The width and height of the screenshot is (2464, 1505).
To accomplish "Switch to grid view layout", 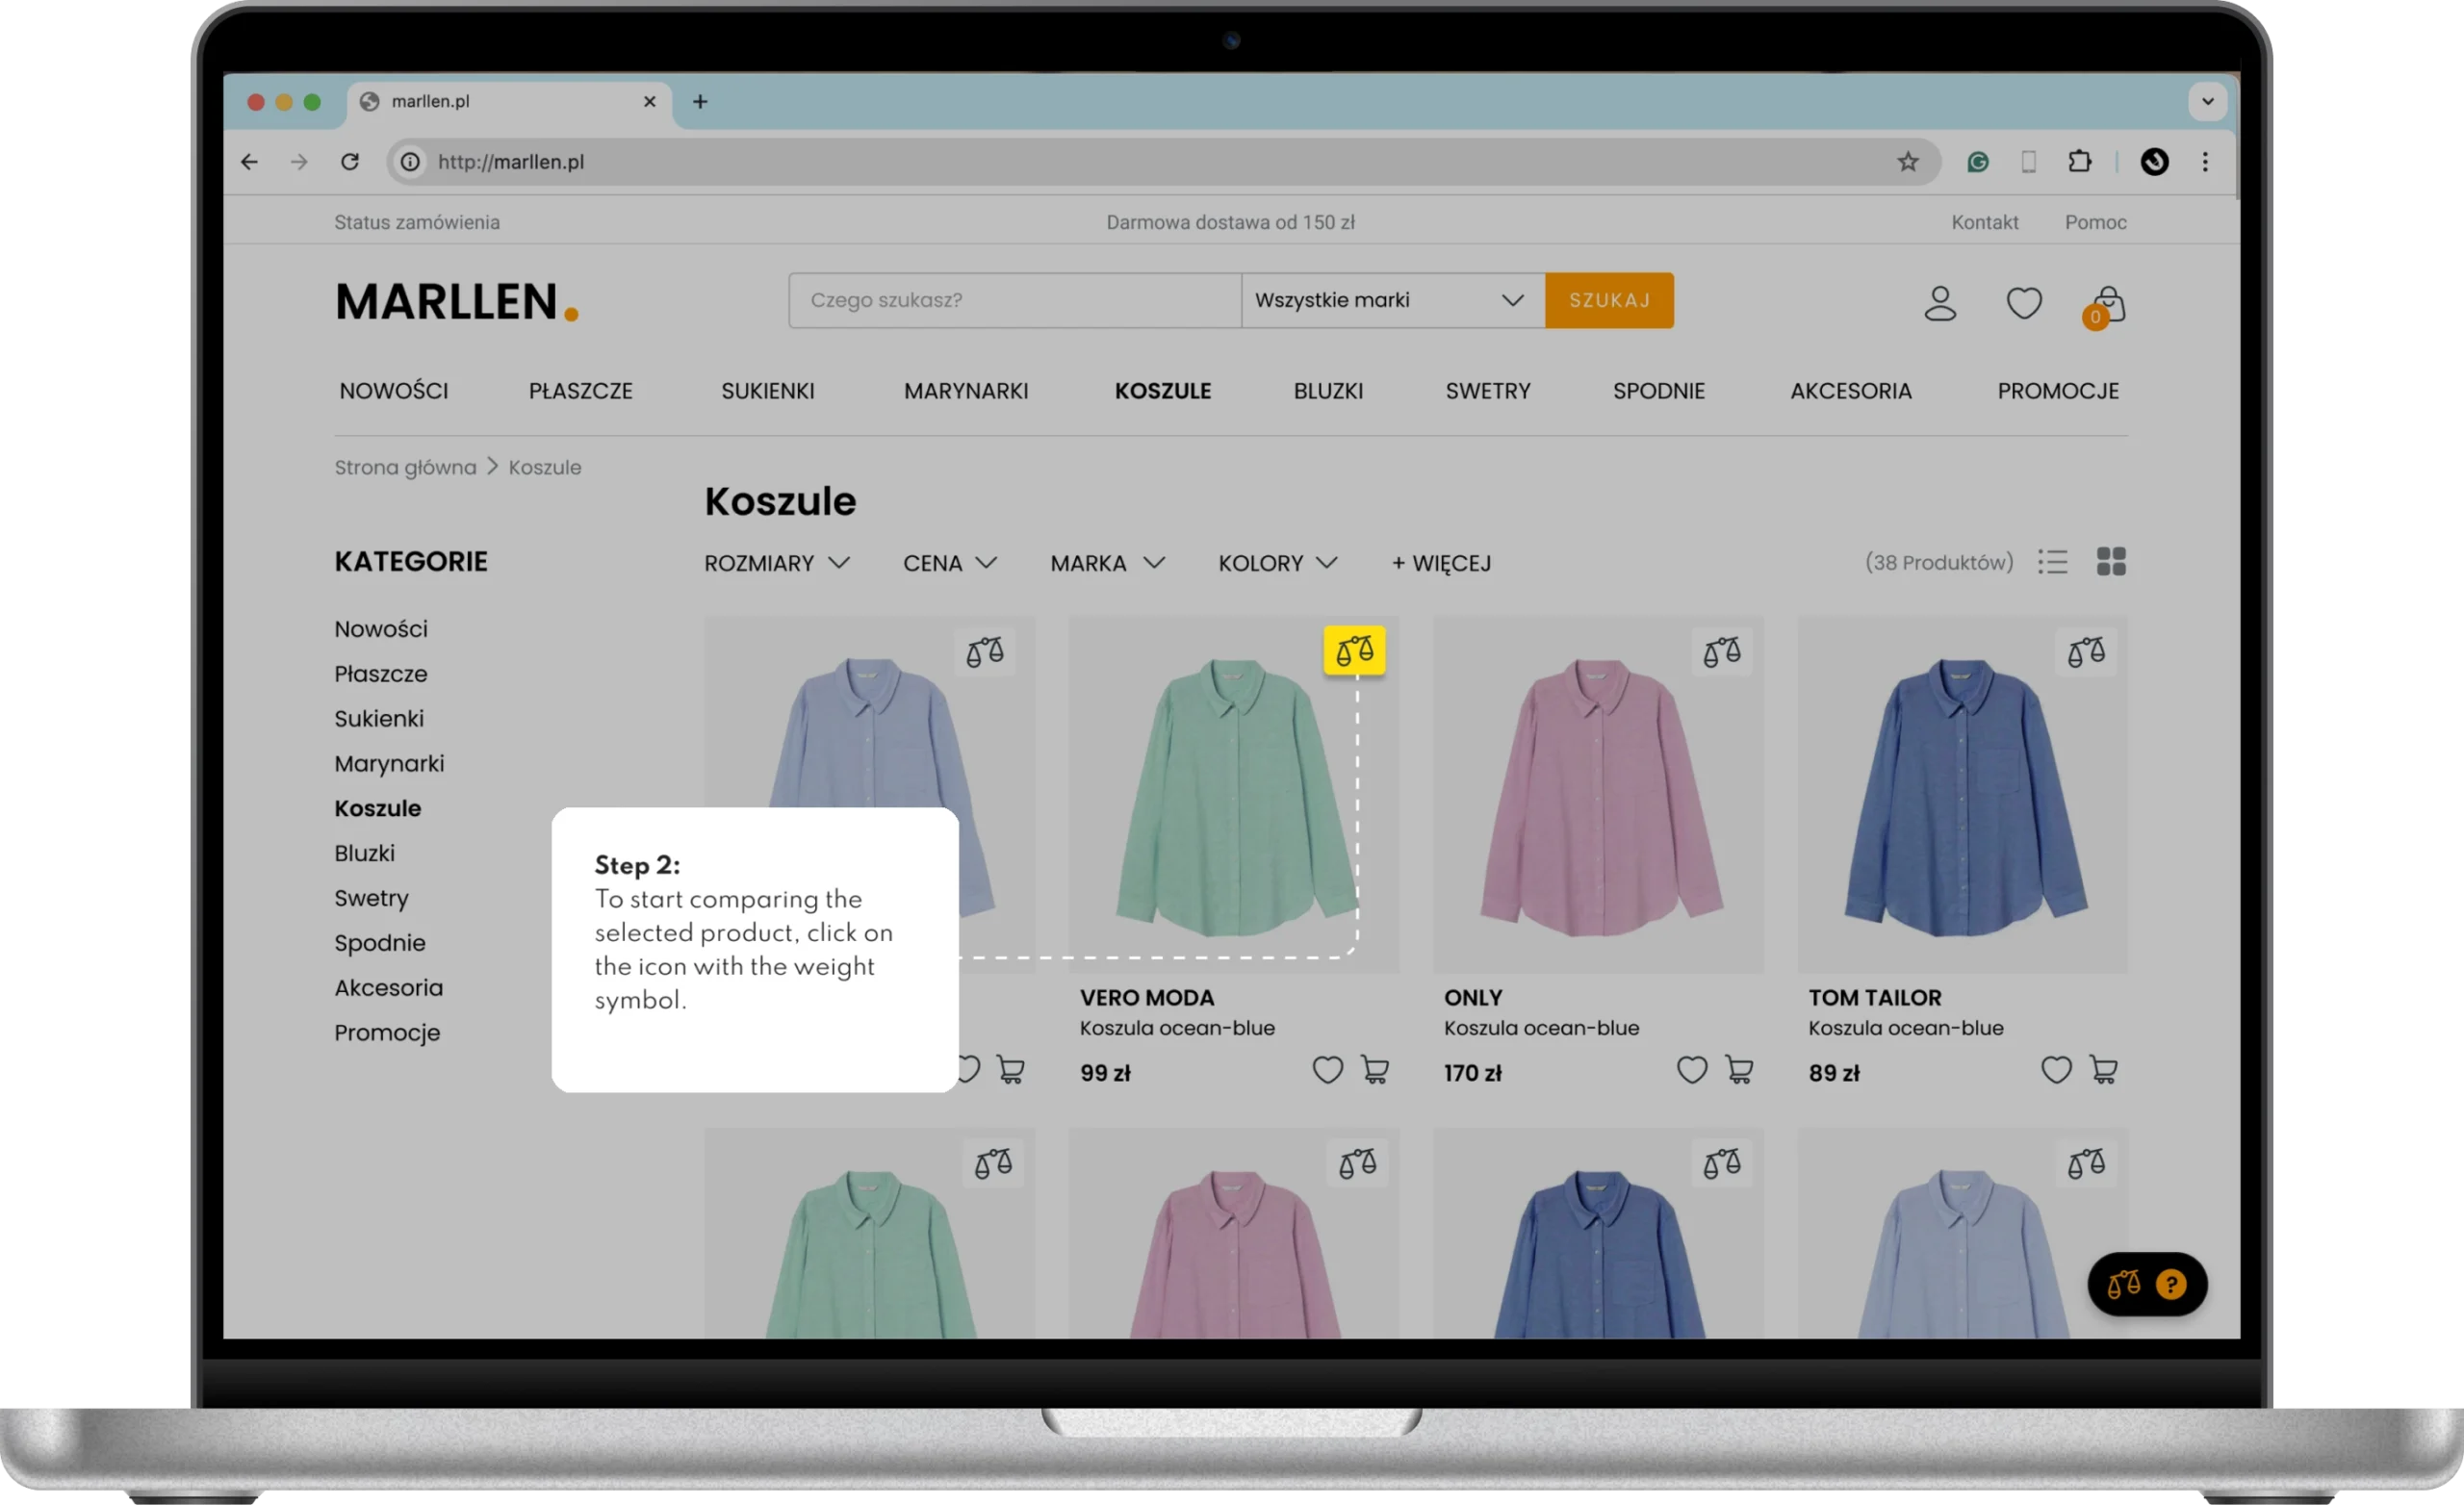I will pyautogui.click(x=2110, y=562).
